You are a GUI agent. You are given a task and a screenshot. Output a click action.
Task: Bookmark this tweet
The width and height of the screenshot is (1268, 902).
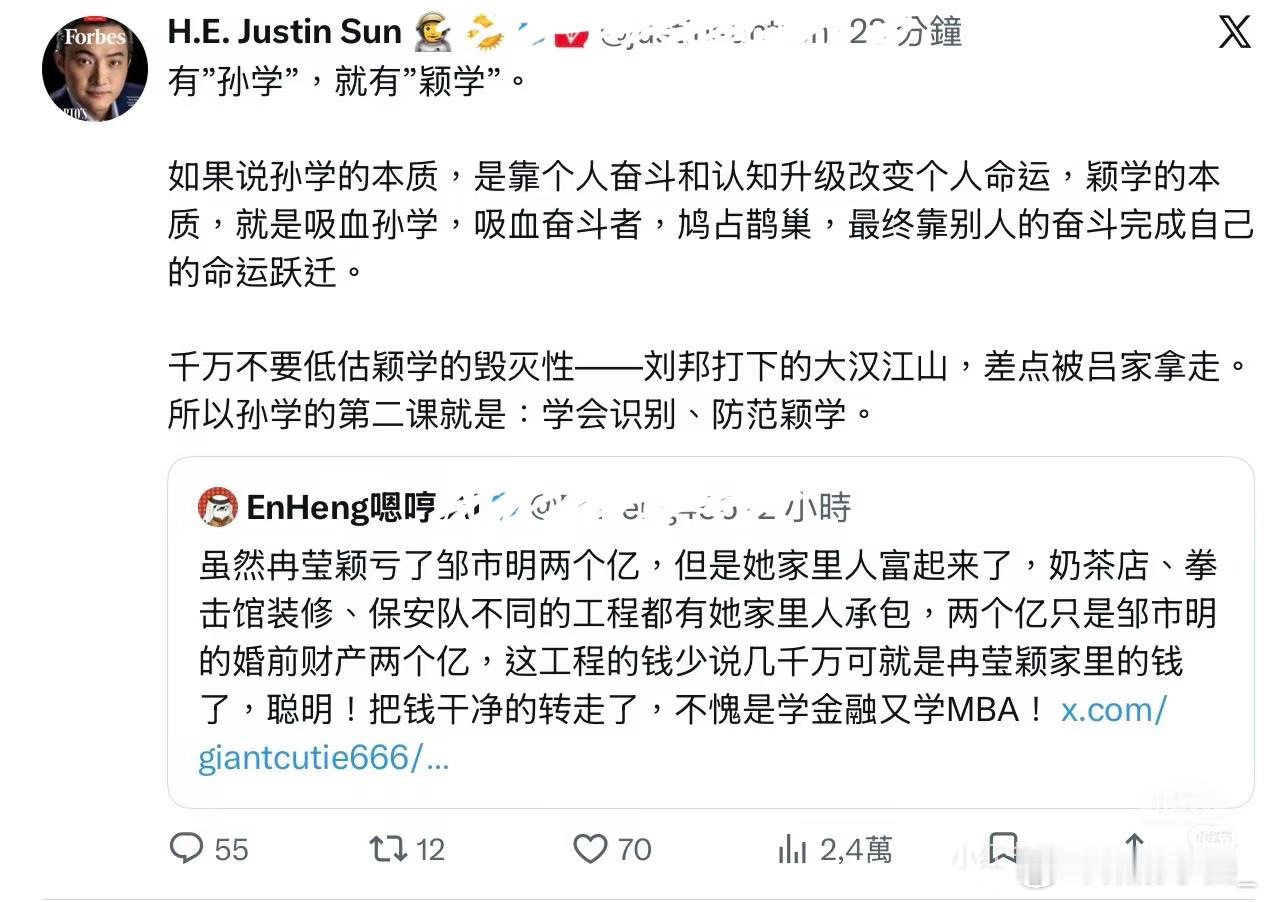click(1003, 849)
